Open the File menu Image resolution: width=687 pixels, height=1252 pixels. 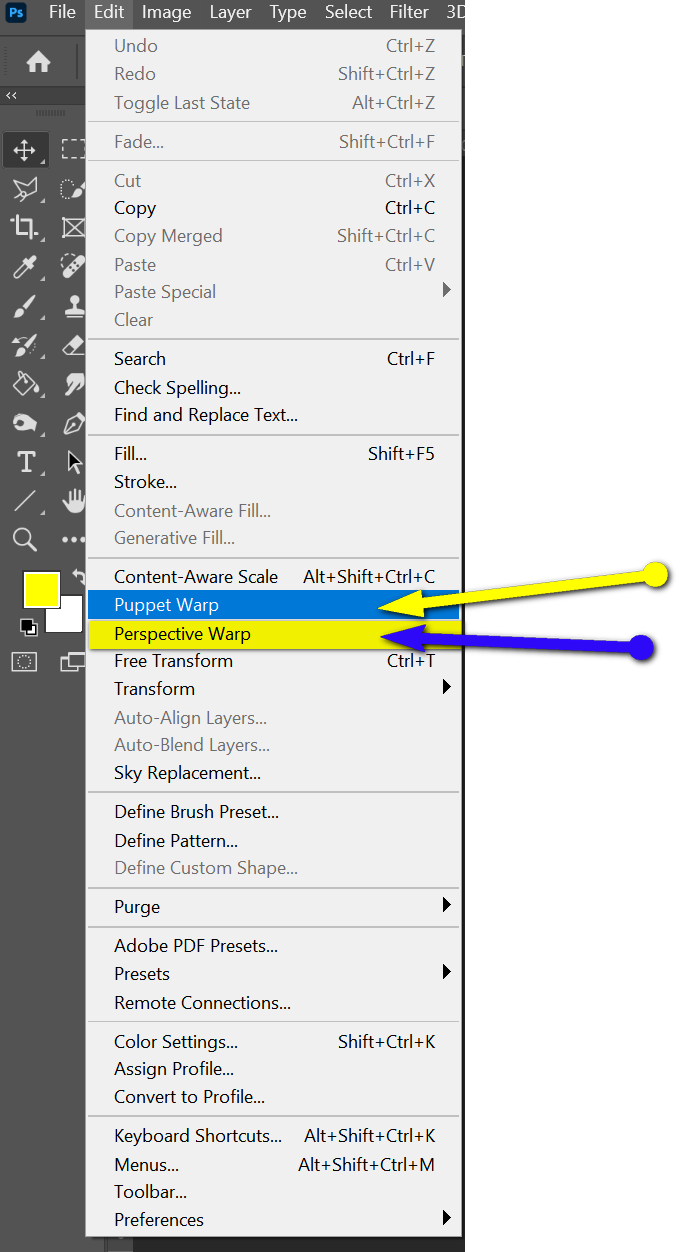62,12
